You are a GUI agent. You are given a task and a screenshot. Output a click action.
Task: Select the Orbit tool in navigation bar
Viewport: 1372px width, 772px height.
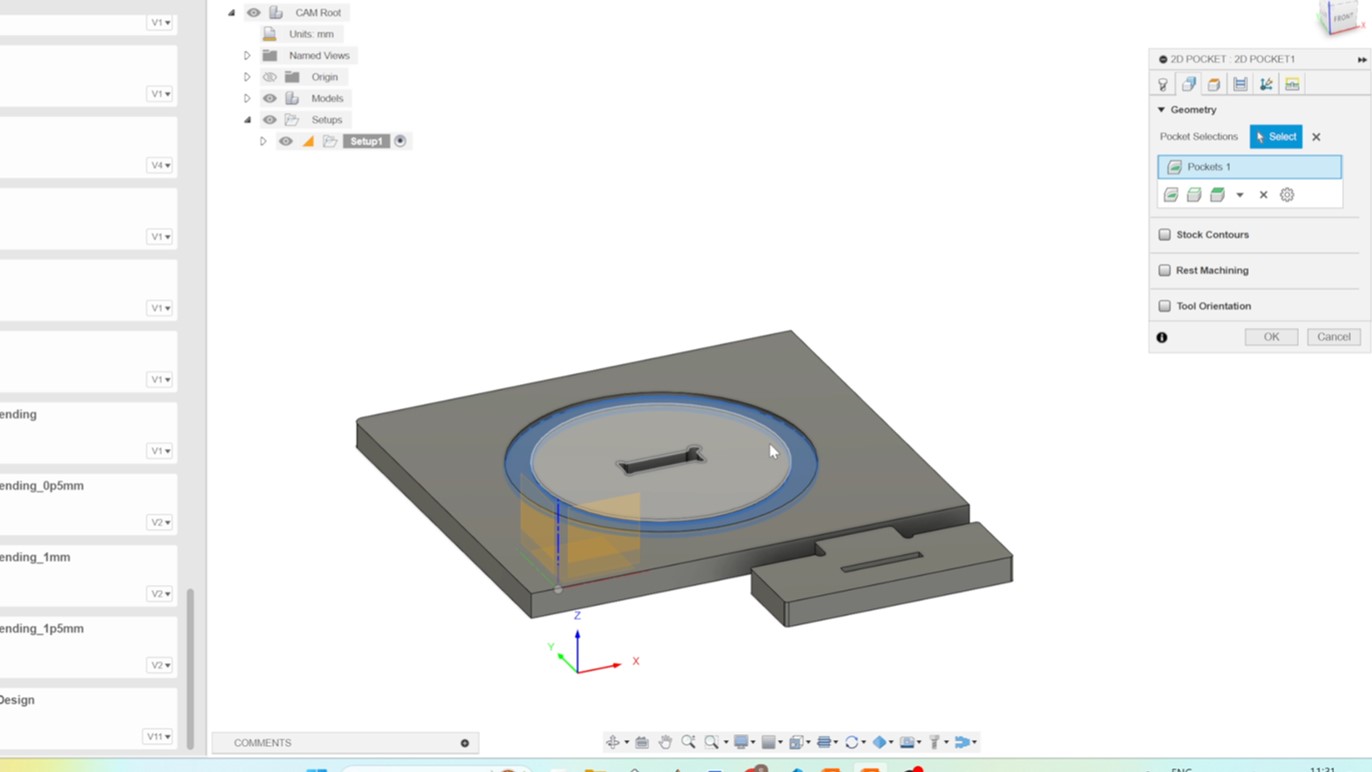(x=613, y=742)
